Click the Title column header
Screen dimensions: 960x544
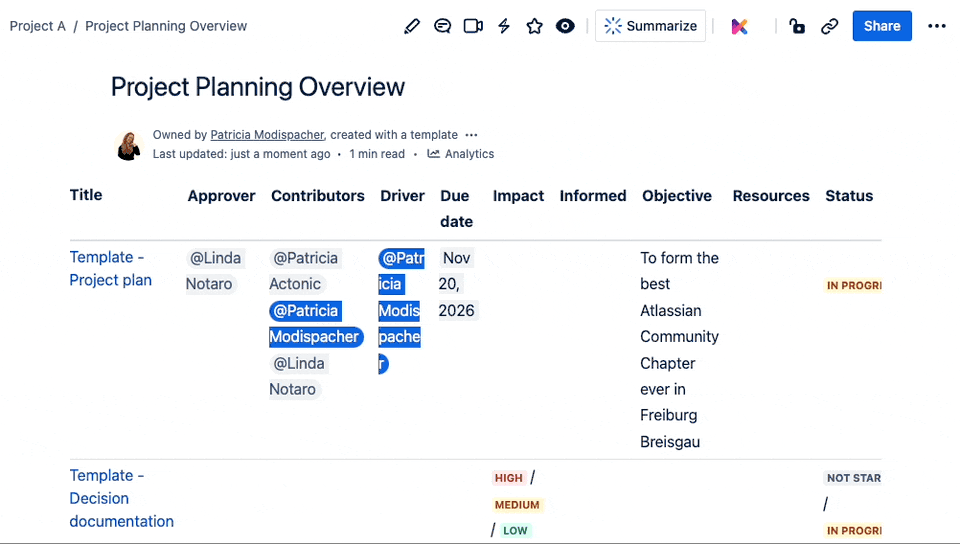point(86,195)
